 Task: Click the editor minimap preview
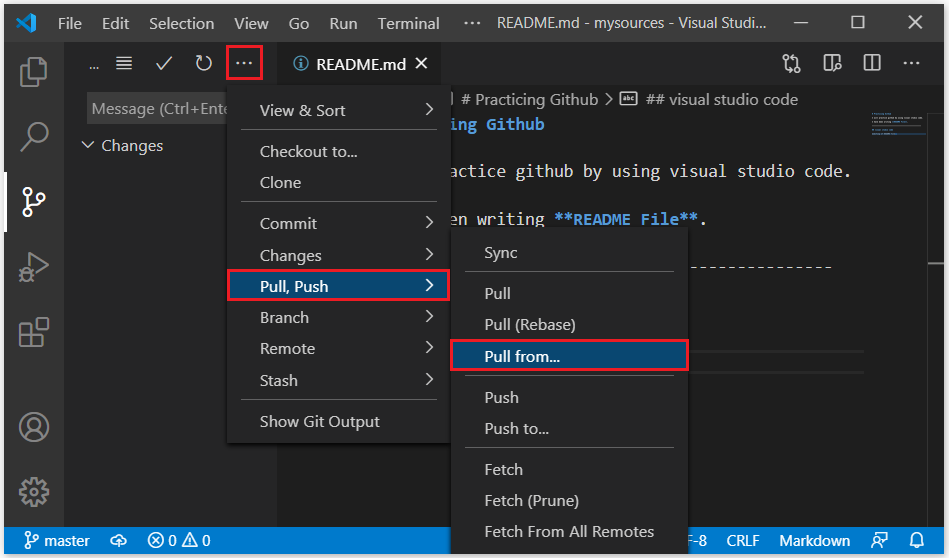898,123
